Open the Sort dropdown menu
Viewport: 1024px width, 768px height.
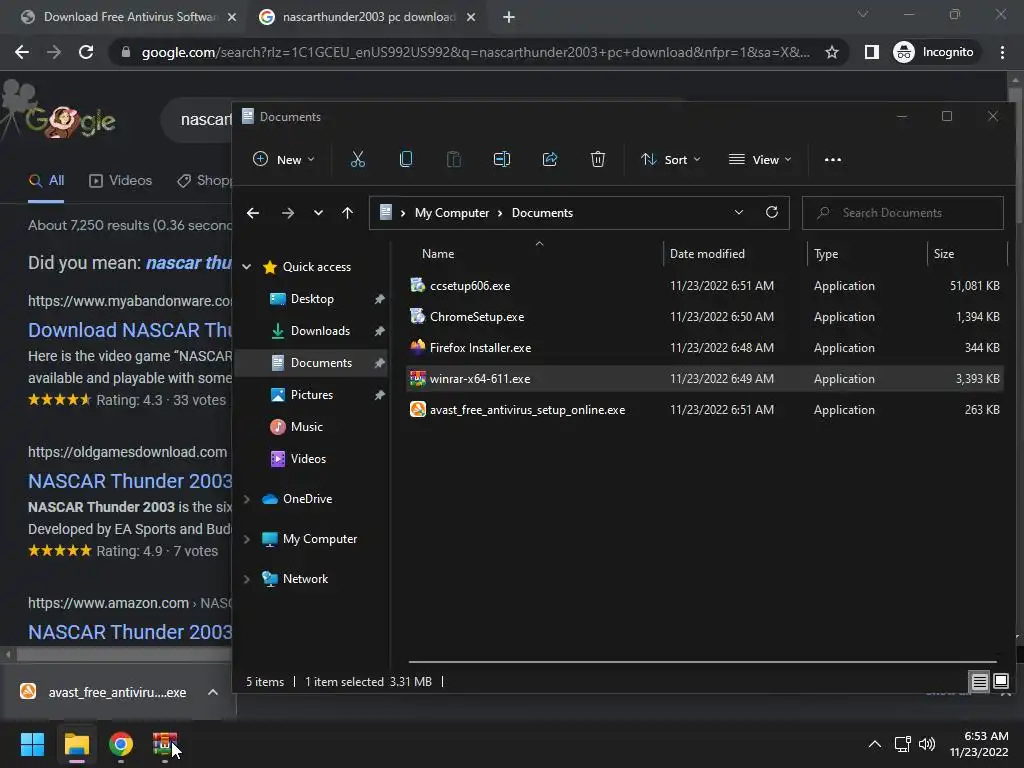[670, 159]
